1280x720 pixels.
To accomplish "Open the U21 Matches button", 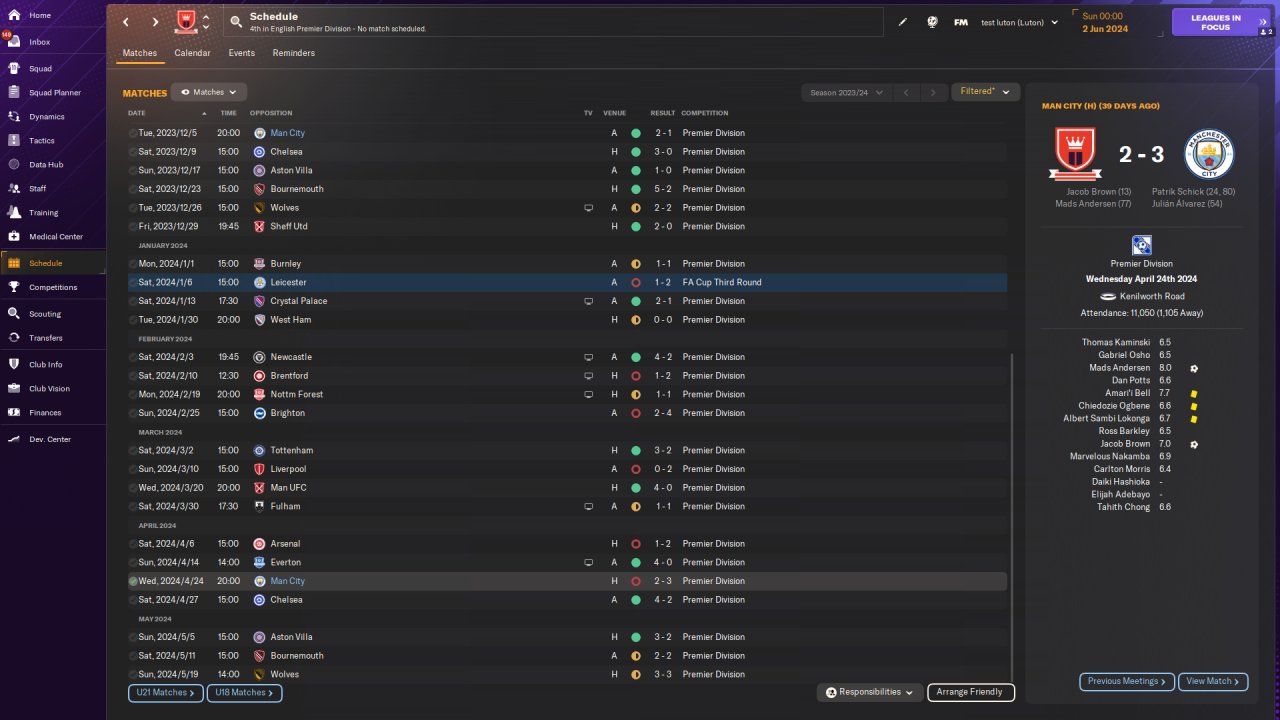I will pyautogui.click(x=165, y=692).
